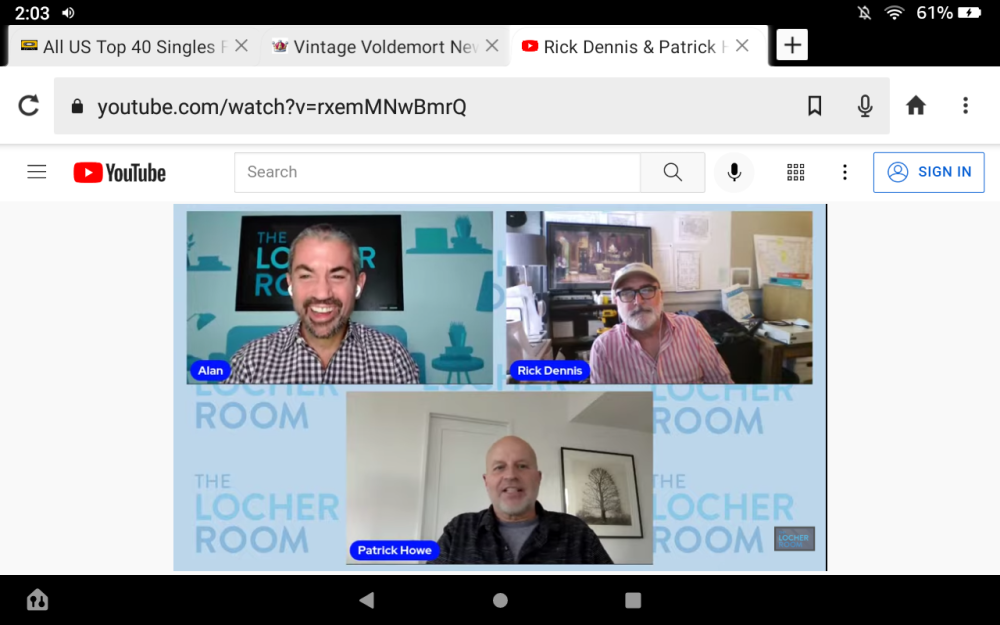Tap the video player to show controls
Screen dimensions: 1000x625
pos(500,388)
